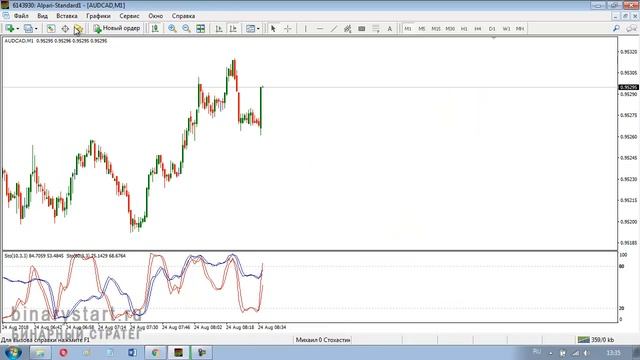640x360 pixels.
Task: Expand the Templates dropdown arrow
Action: (x=258, y=29)
